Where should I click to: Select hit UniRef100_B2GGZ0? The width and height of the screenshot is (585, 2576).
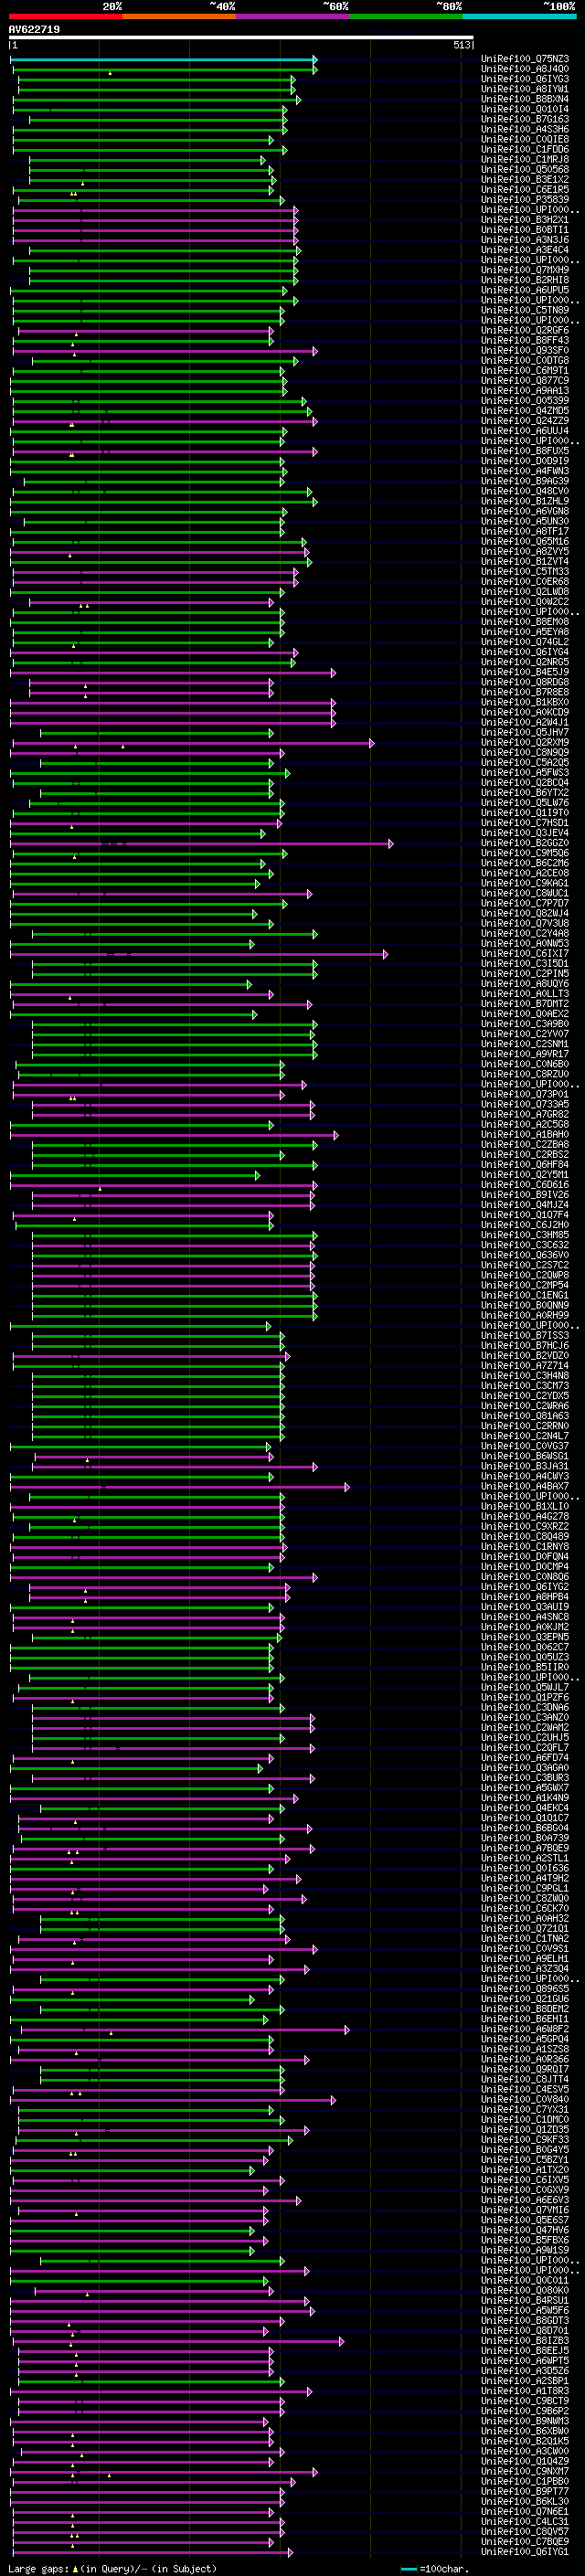(x=525, y=844)
